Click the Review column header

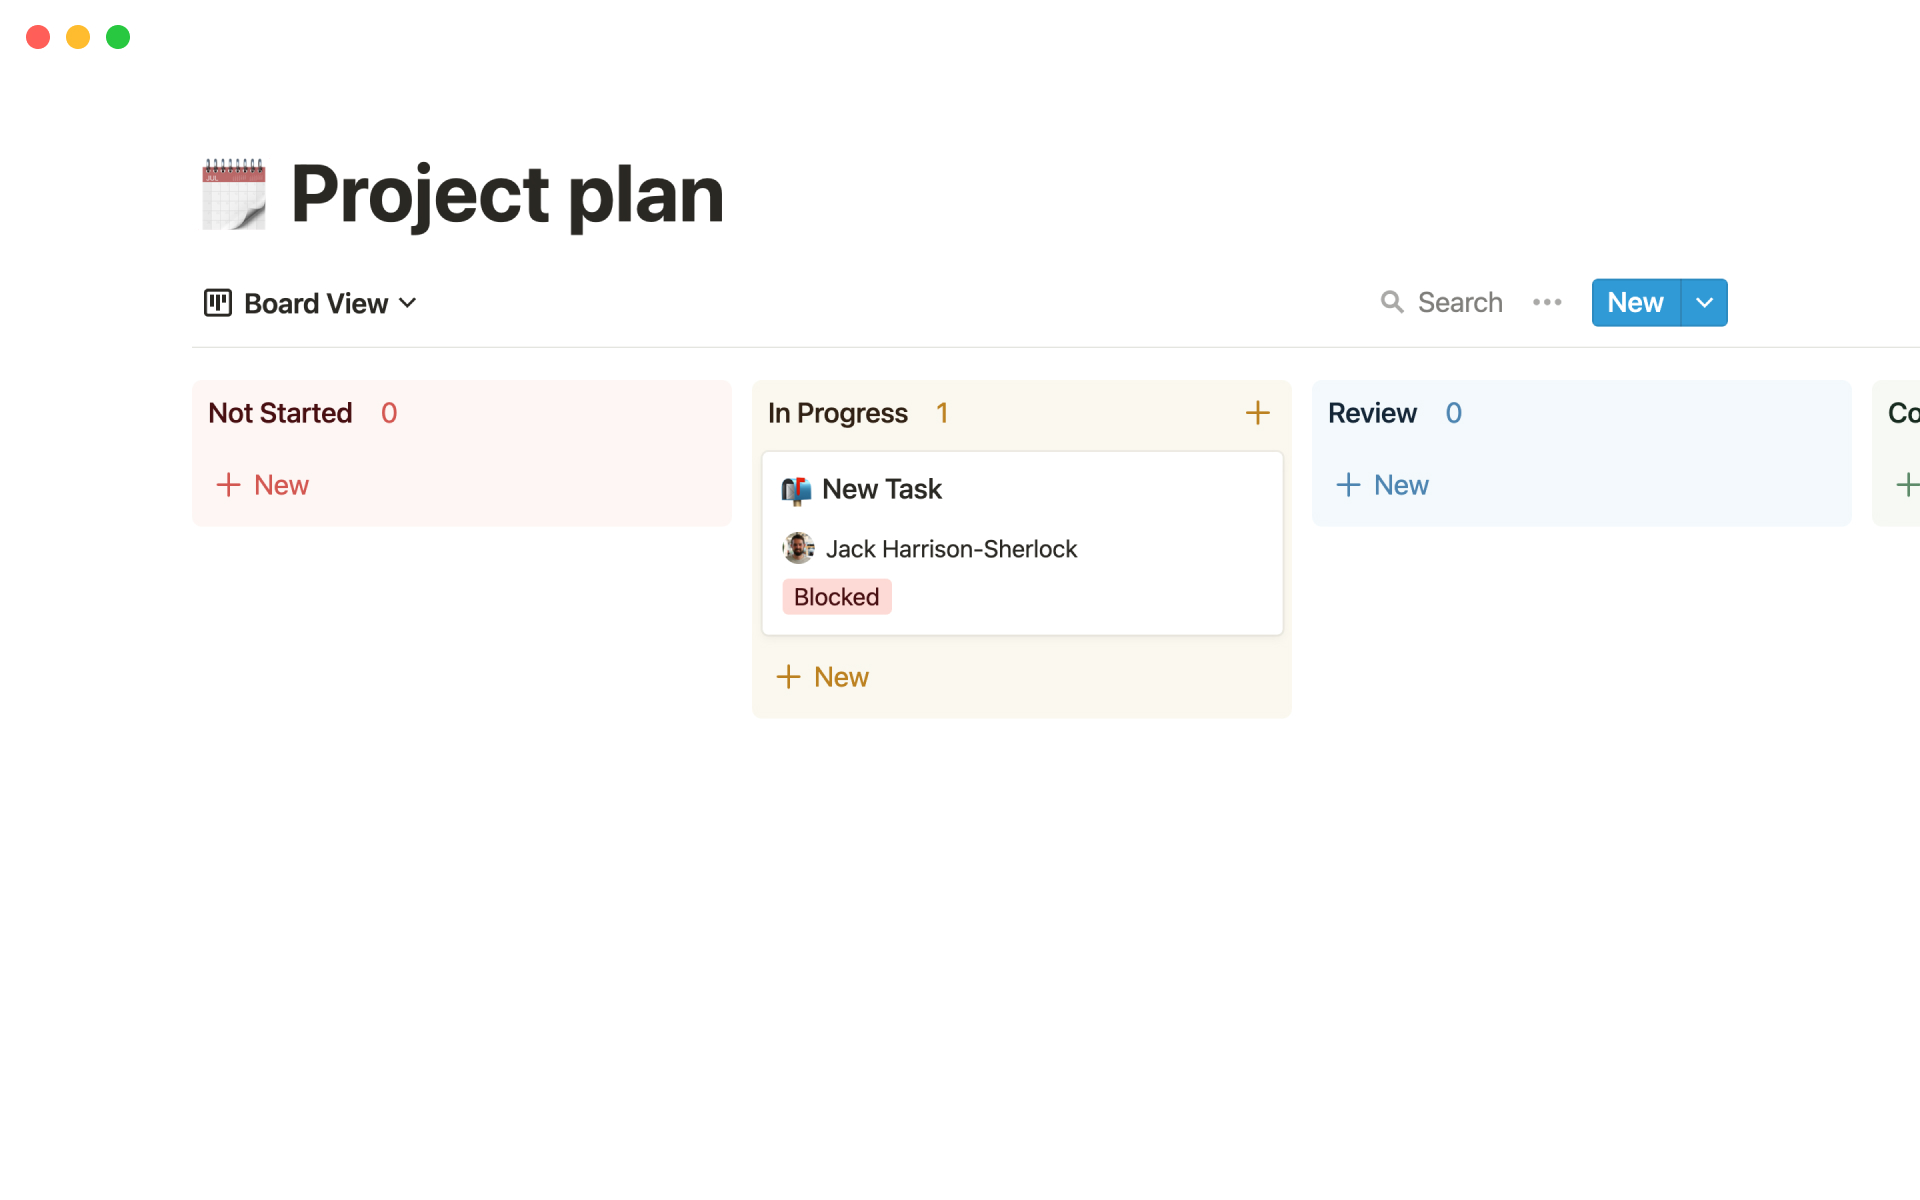[1372, 413]
